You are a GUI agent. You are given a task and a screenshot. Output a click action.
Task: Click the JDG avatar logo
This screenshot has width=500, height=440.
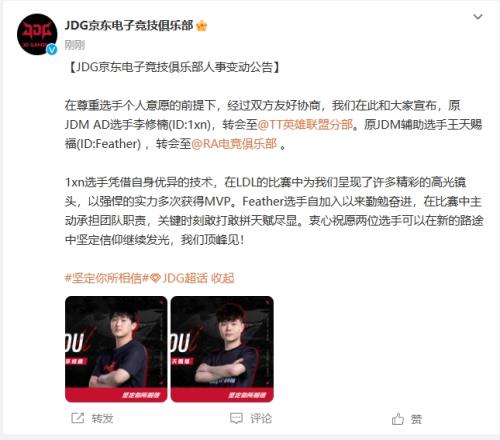click(37, 34)
